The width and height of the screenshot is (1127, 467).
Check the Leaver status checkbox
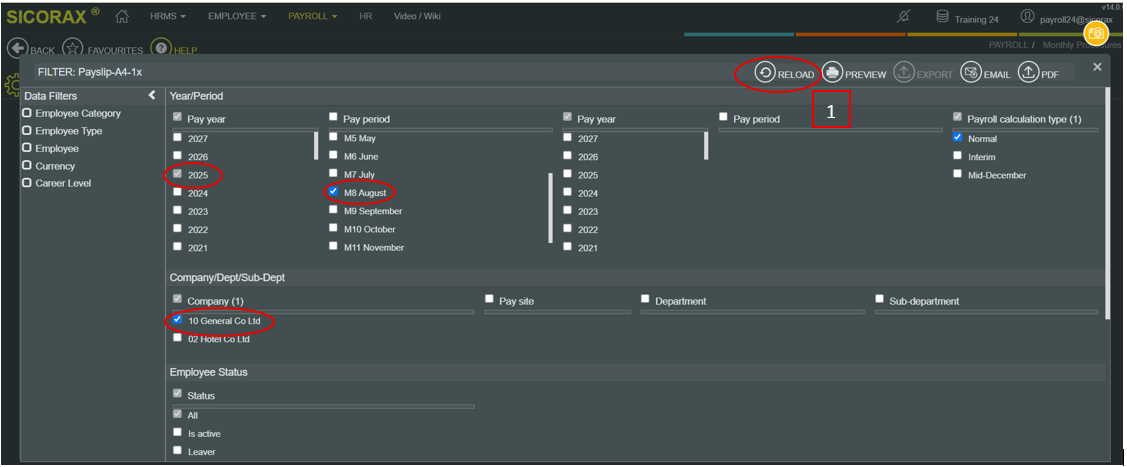coord(178,450)
